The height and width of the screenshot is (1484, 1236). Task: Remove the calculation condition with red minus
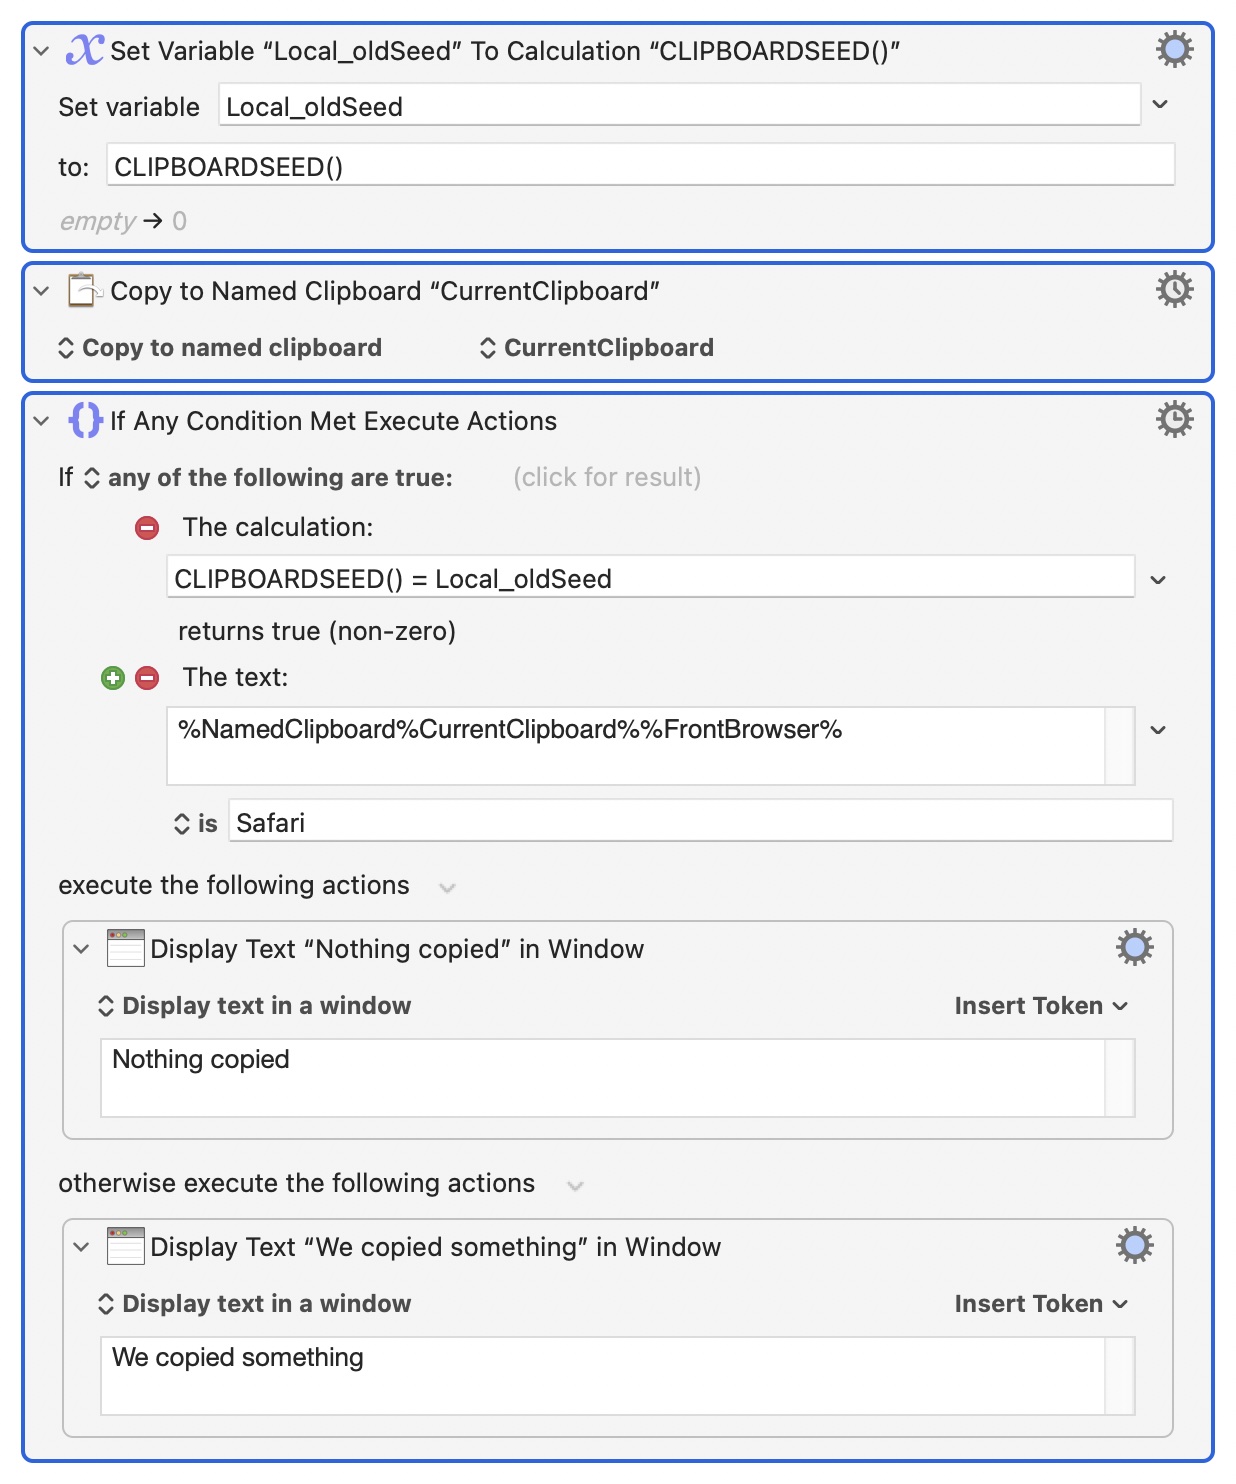[x=147, y=528]
